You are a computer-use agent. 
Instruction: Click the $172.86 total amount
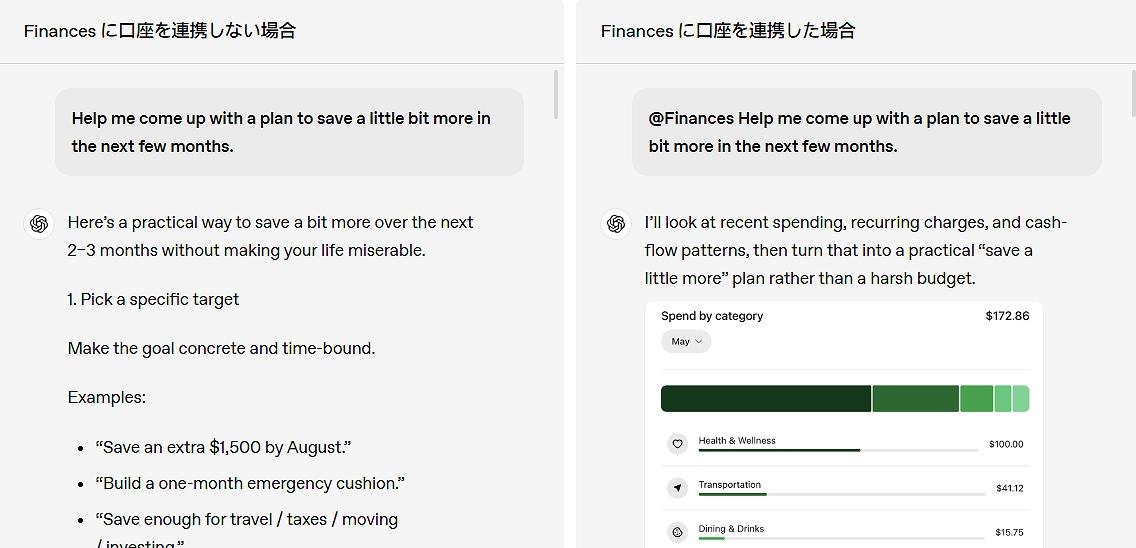[1007, 316]
